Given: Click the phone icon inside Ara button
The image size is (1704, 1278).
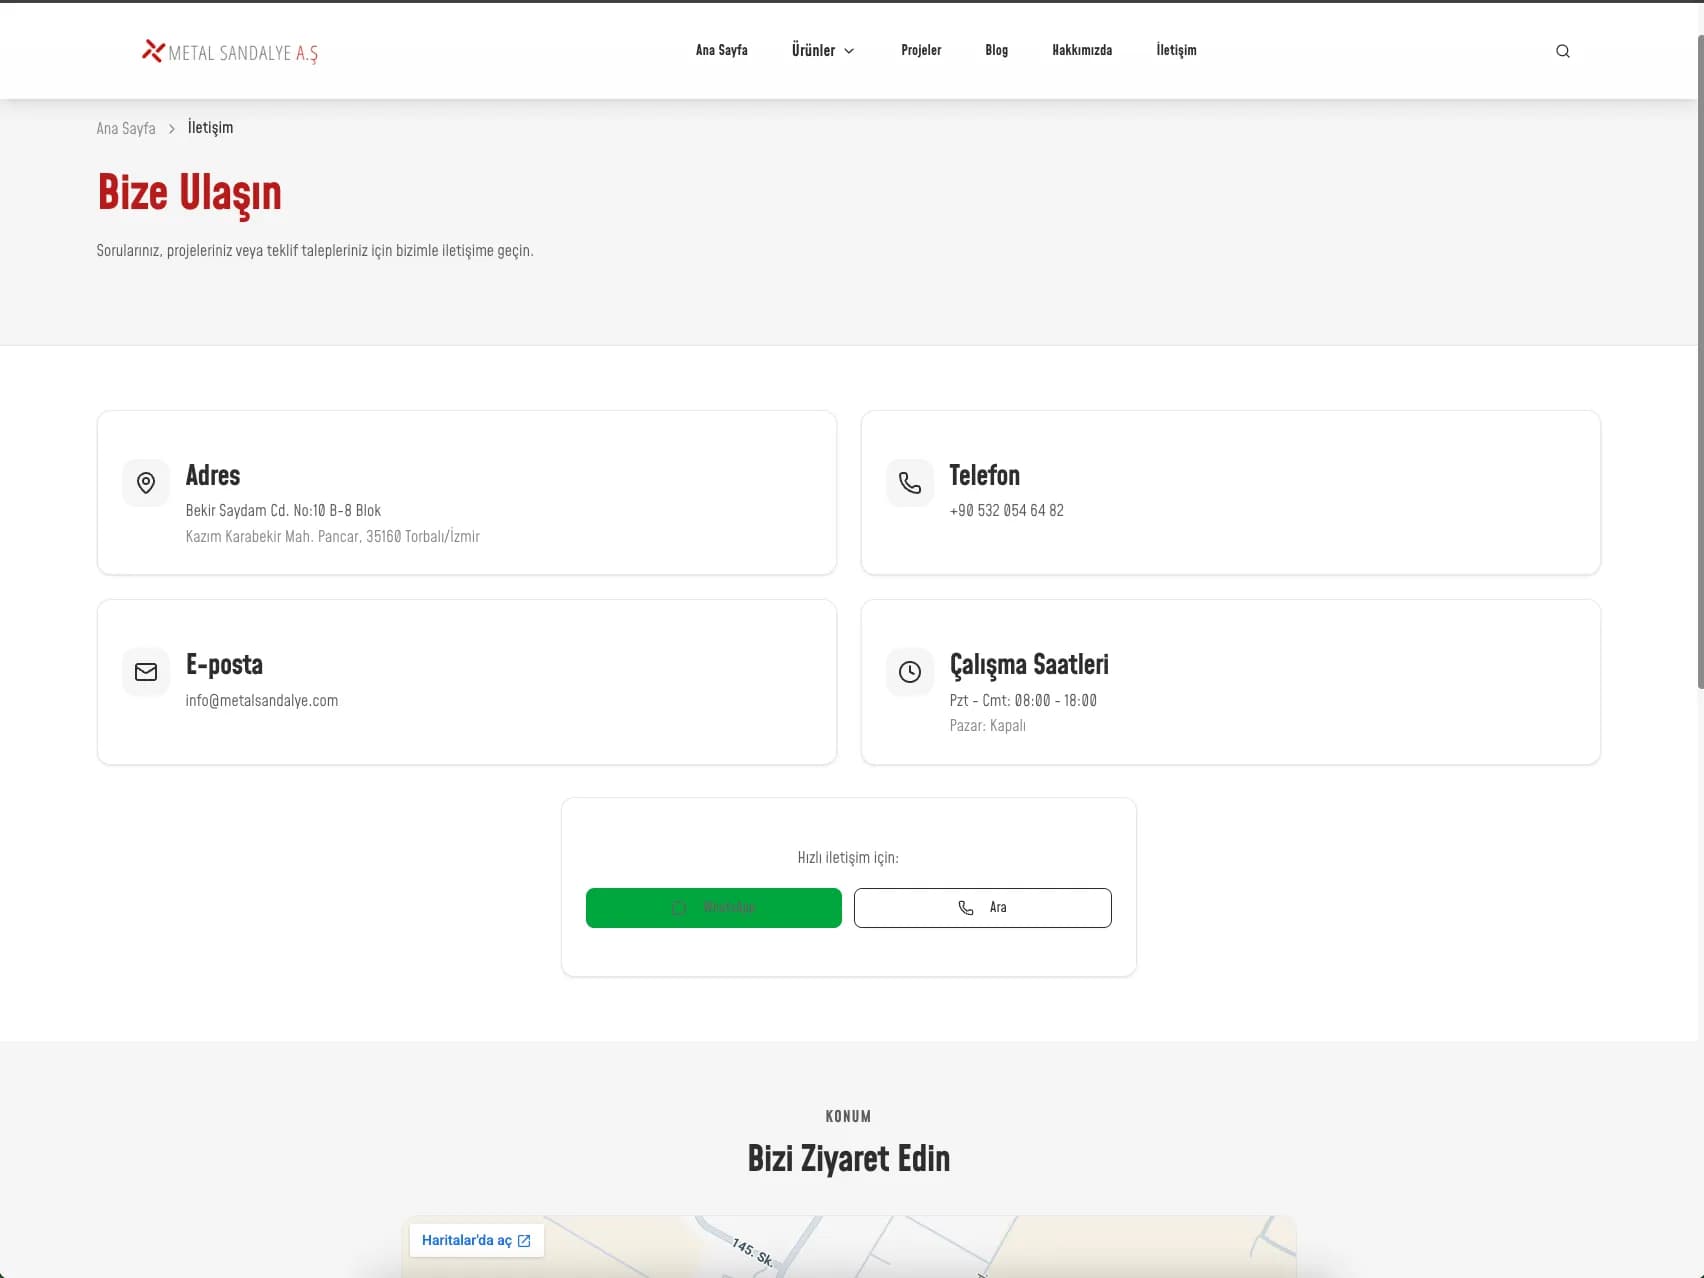Looking at the screenshot, I should click(x=966, y=908).
